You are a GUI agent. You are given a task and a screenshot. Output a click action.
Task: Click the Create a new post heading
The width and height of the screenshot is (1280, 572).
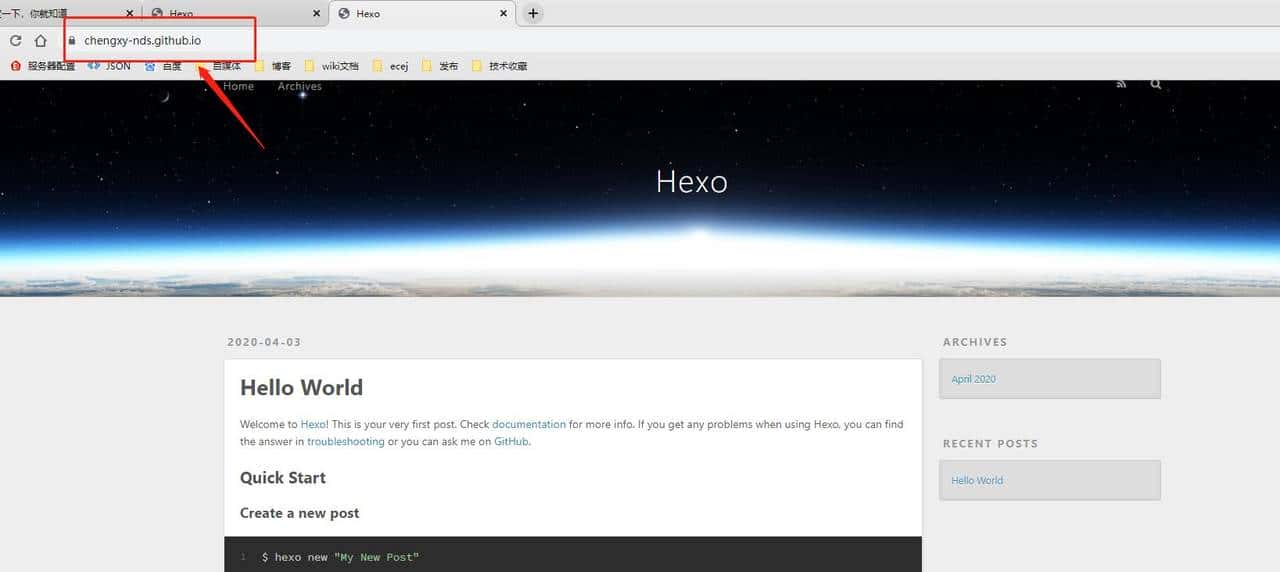(299, 513)
